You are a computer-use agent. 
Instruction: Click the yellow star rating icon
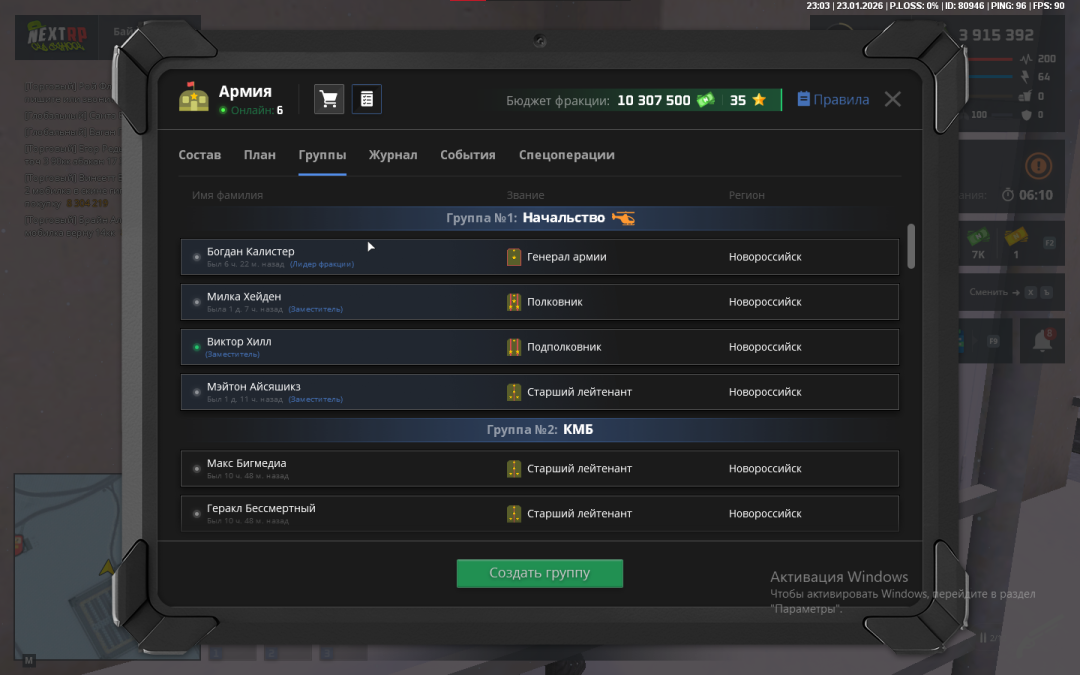[759, 100]
